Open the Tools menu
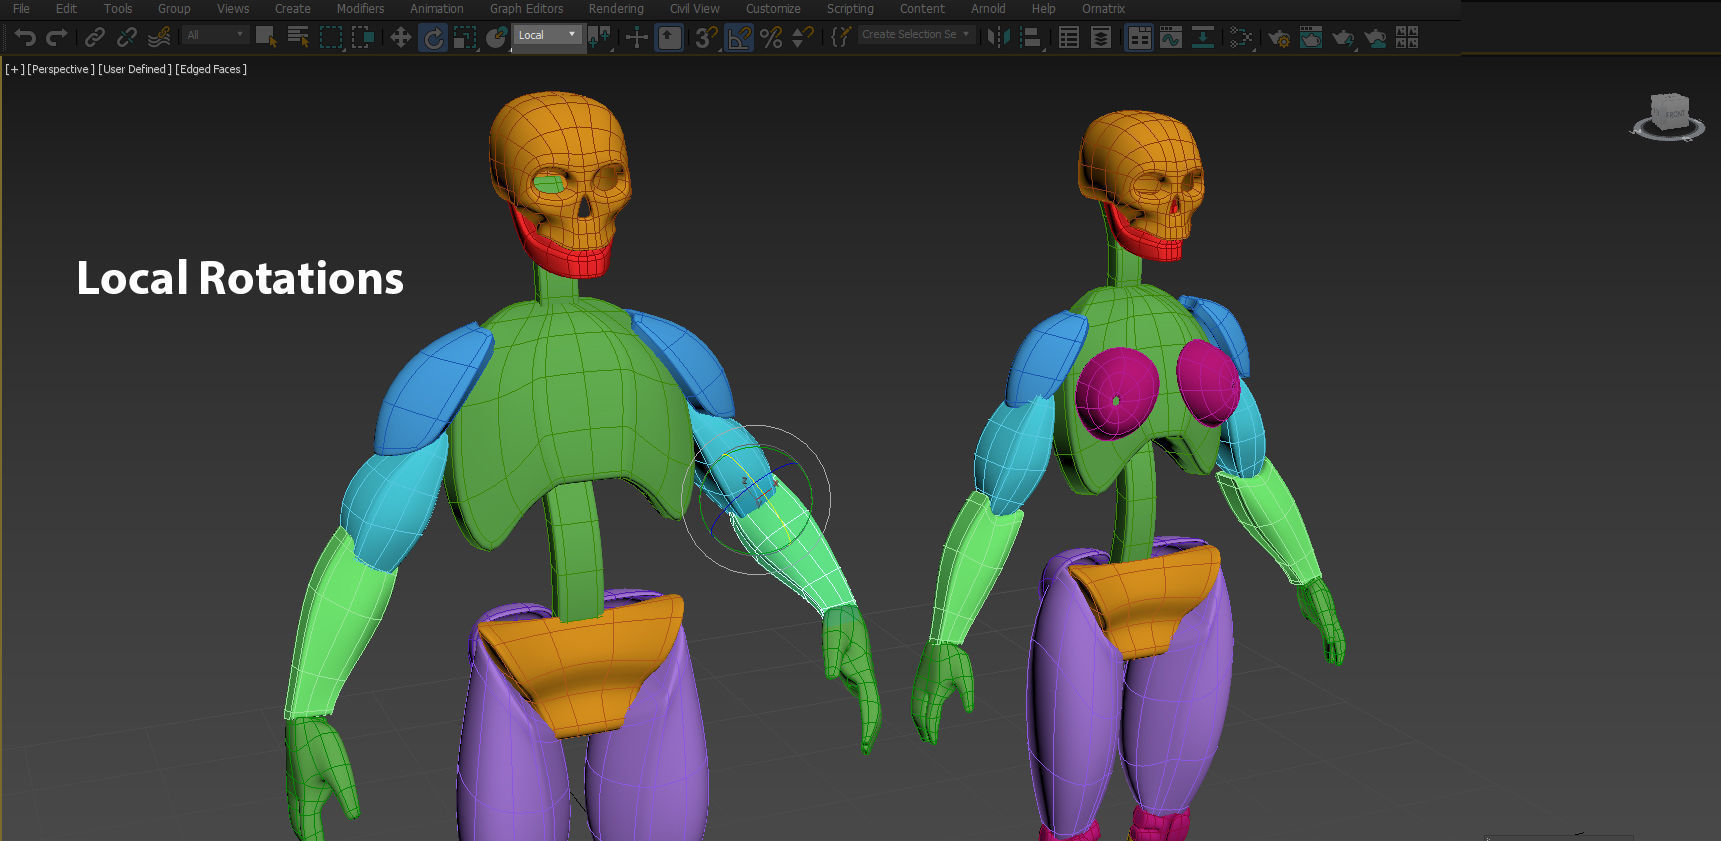The width and height of the screenshot is (1721, 841). [x=118, y=8]
